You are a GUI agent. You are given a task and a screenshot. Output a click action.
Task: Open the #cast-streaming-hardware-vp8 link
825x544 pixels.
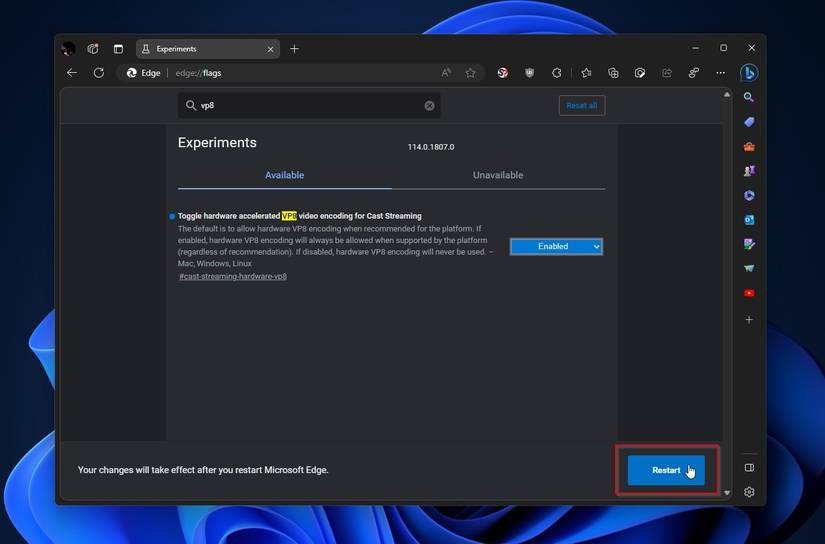click(x=233, y=276)
